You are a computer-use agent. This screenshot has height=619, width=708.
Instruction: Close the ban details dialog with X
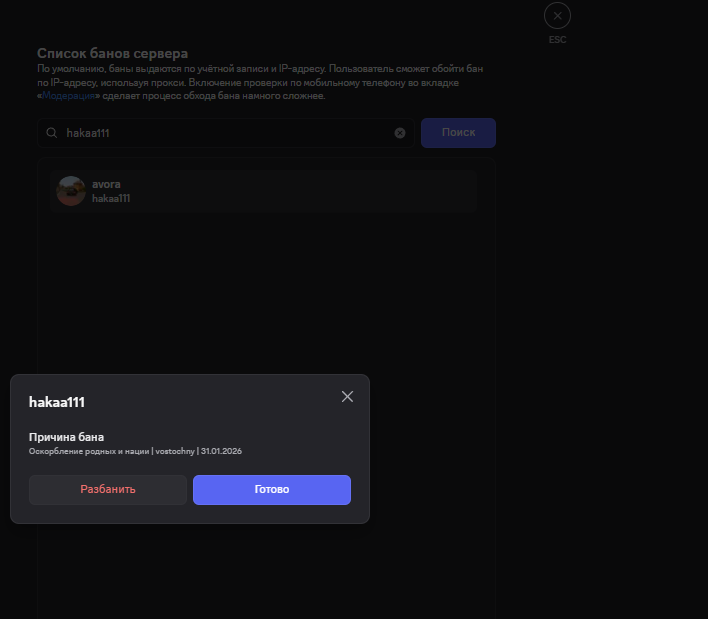[347, 397]
